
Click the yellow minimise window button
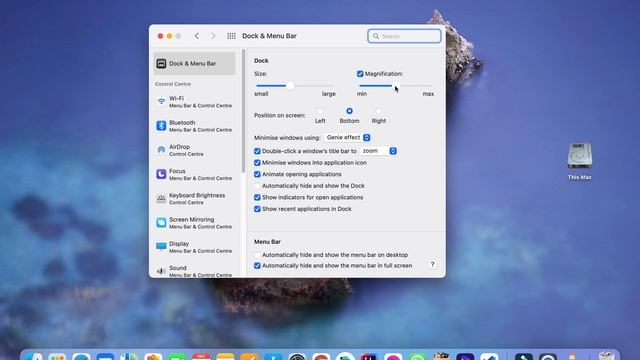coord(169,36)
